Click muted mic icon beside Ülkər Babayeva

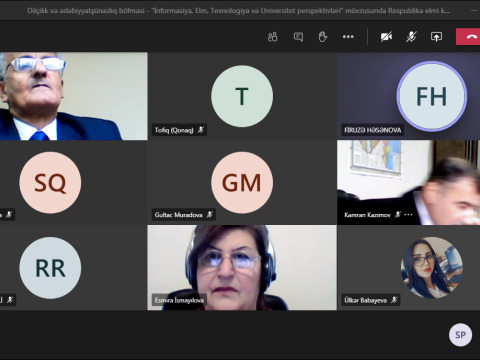(x=394, y=300)
